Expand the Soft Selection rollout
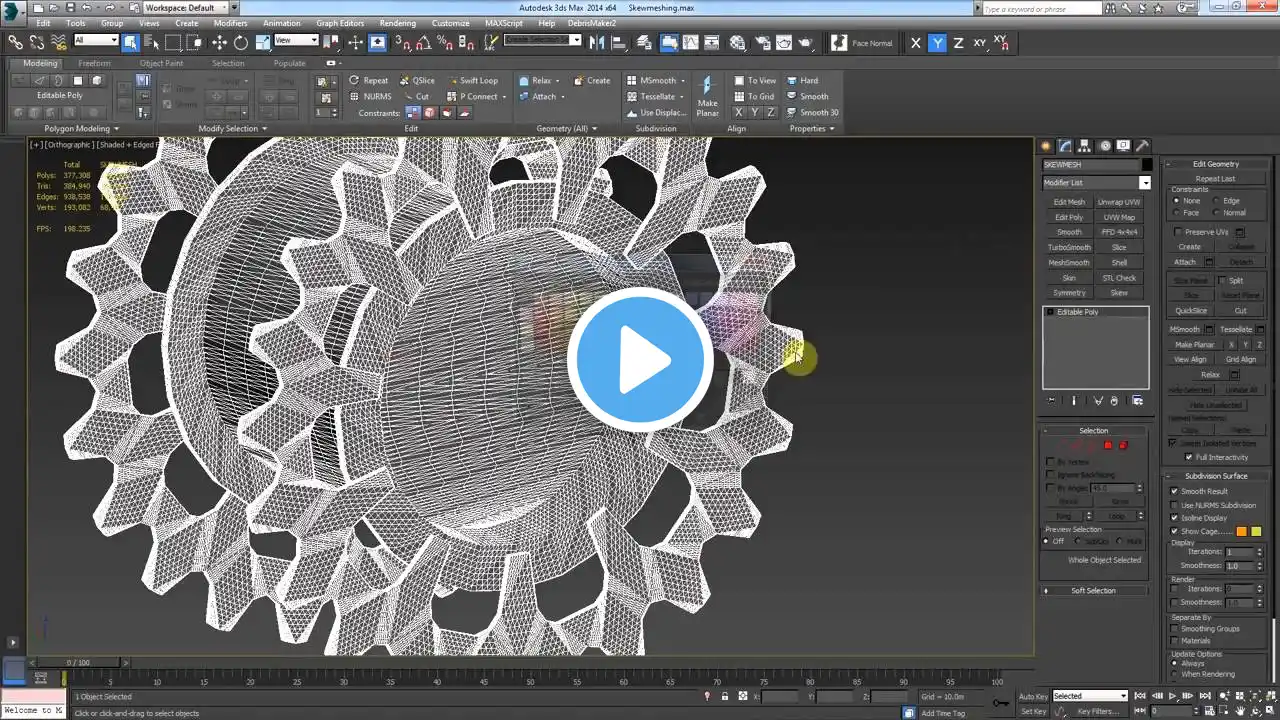The width and height of the screenshot is (1280, 720). 1095,590
